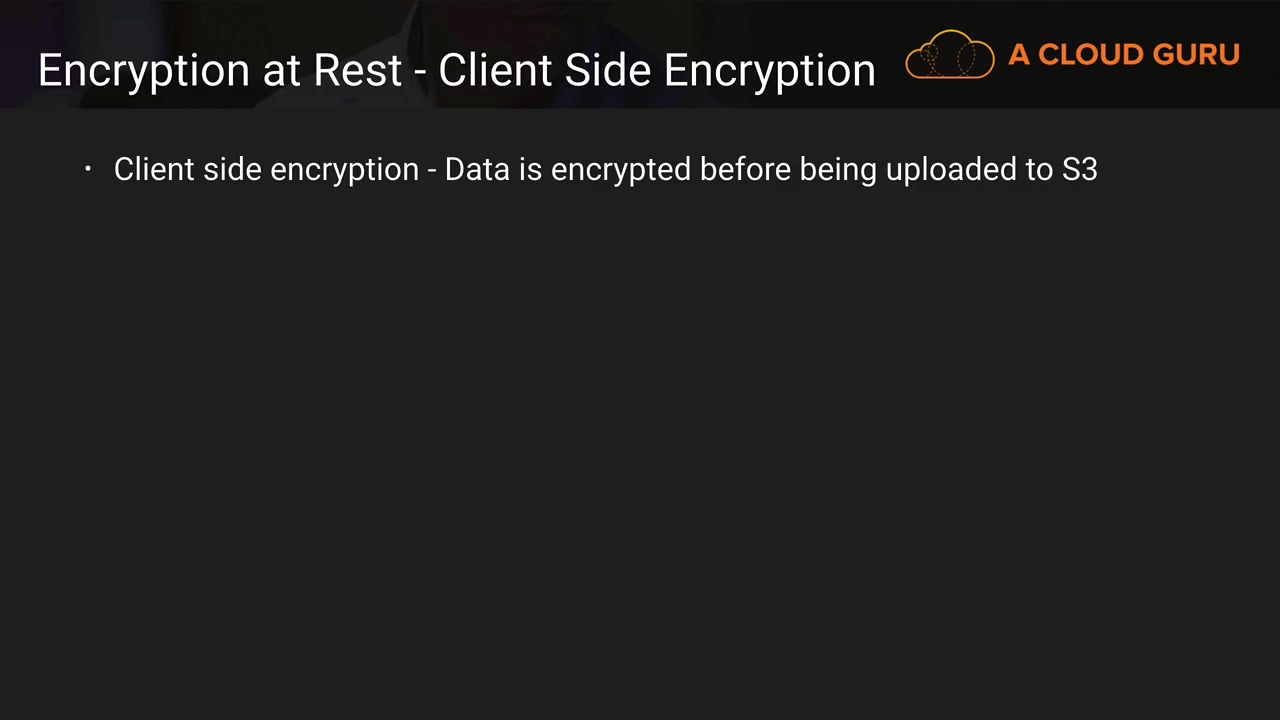Click the cloud logo icon
Image resolution: width=1280 pixels, height=720 pixels.
click(949, 55)
